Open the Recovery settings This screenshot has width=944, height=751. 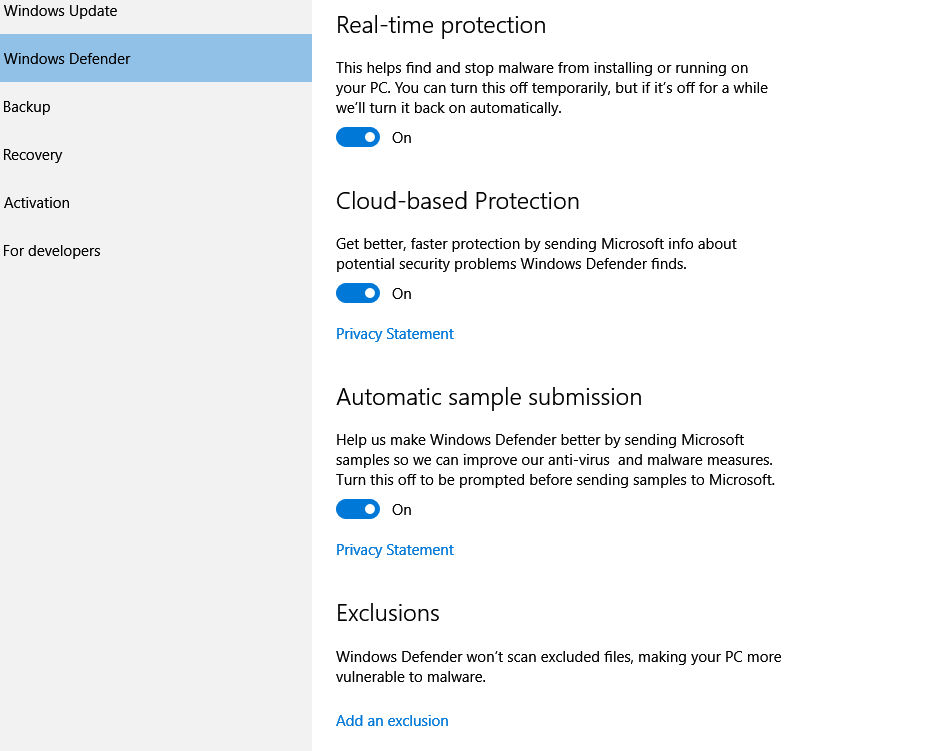tap(156, 155)
